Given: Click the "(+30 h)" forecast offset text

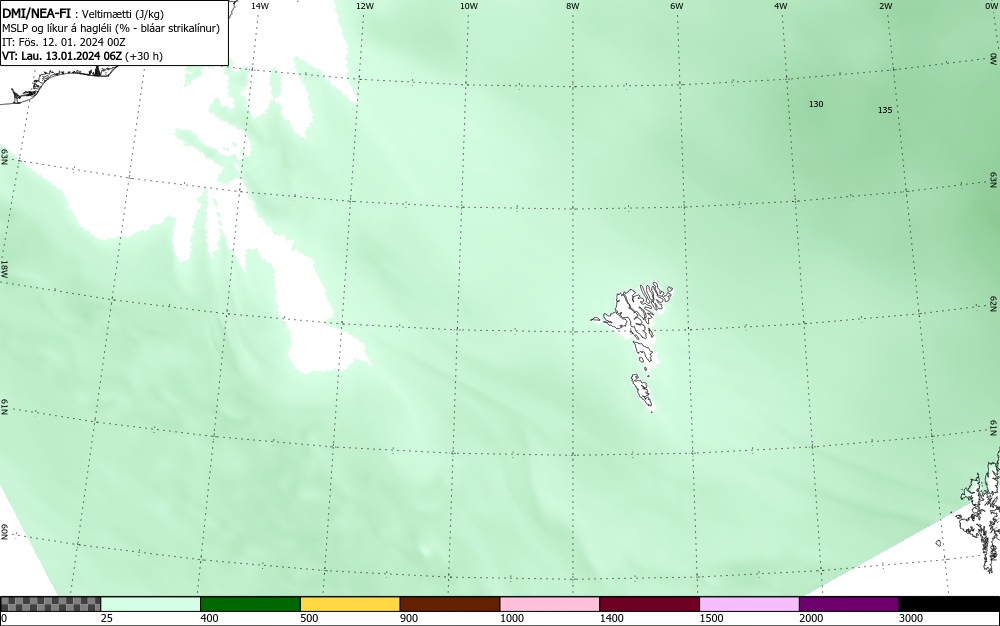Looking at the screenshot, I should coord(144,56).
